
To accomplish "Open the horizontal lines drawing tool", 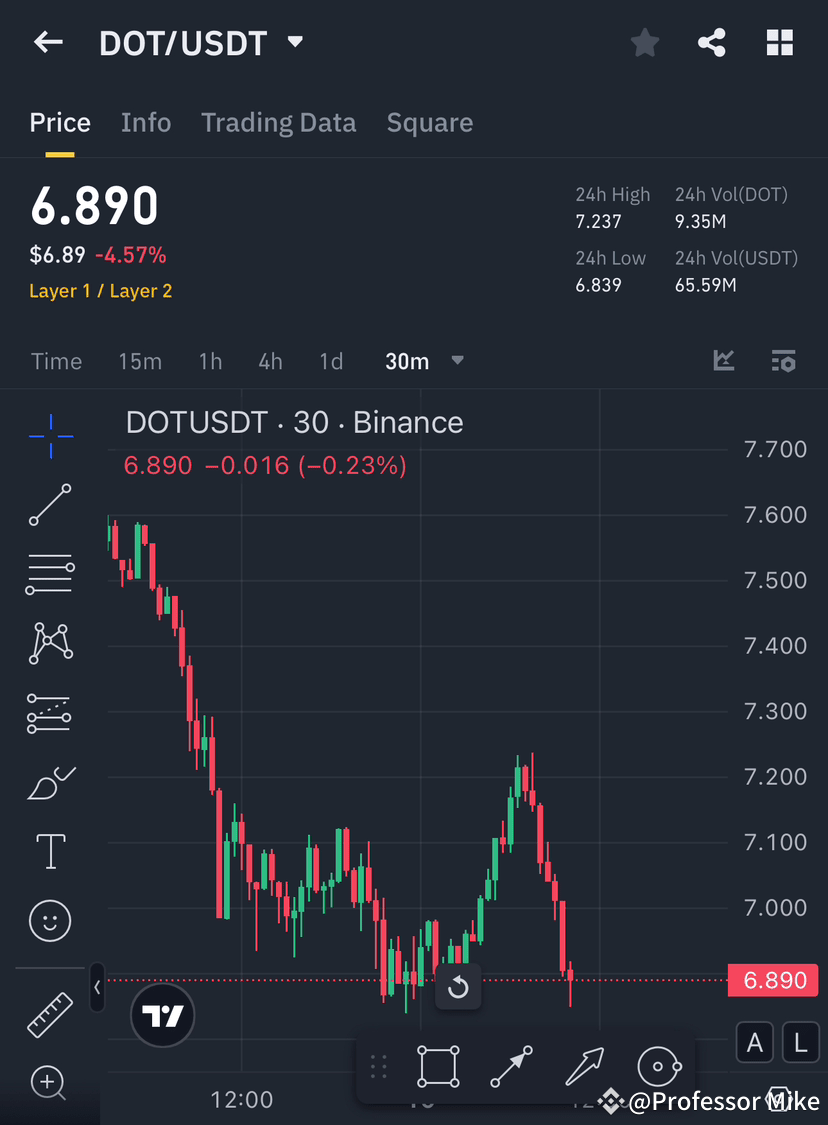I will [x=50, y=573].
